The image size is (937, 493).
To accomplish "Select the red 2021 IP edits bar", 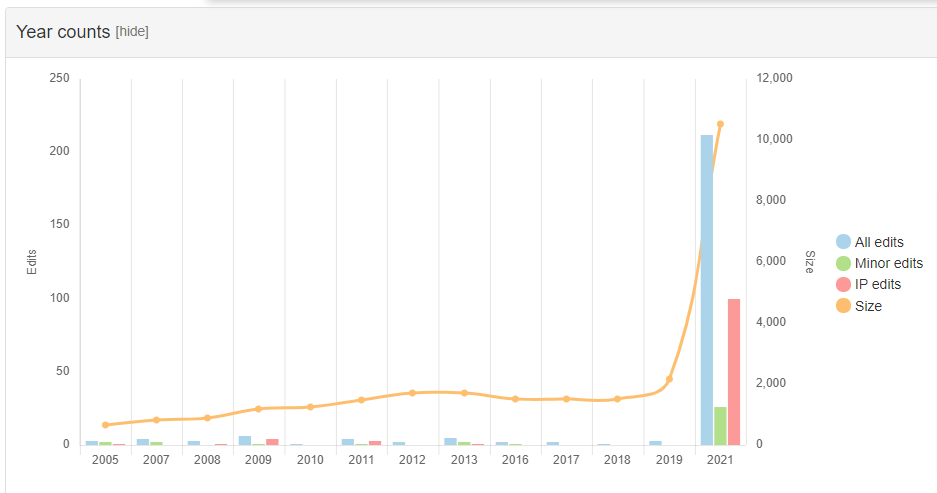I will pos(734,372).
